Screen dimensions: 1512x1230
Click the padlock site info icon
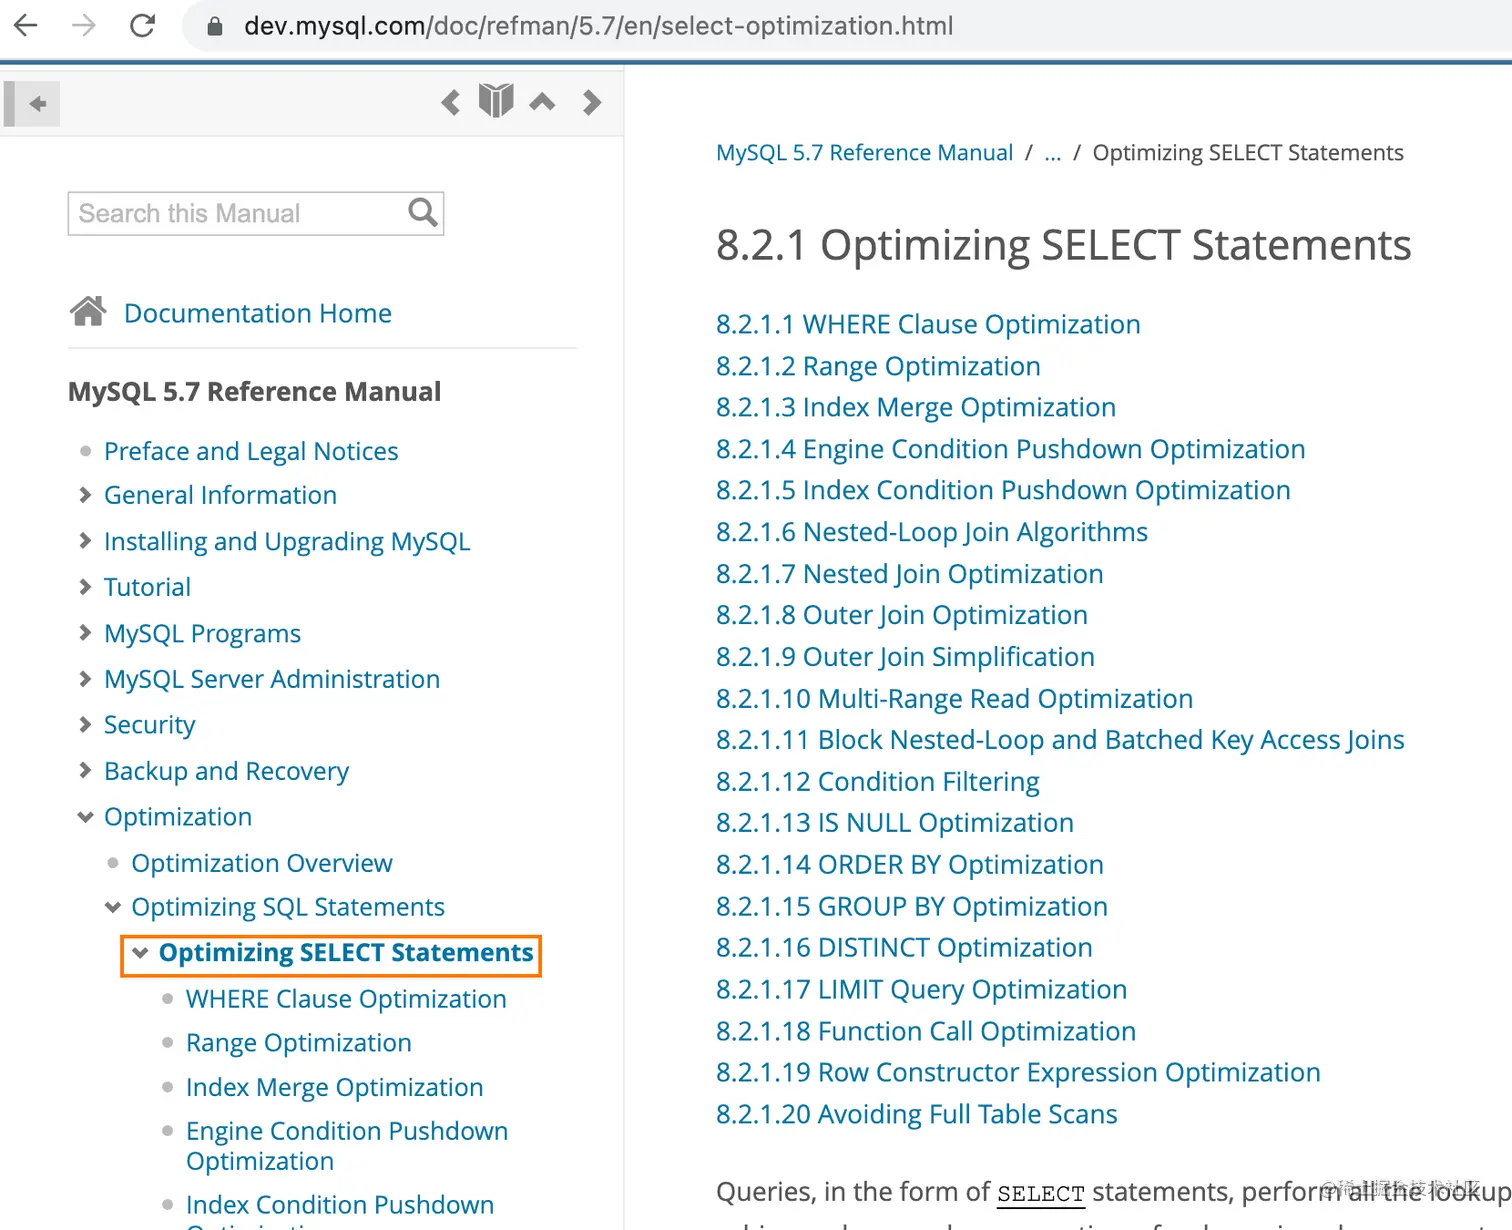(214, 26)
